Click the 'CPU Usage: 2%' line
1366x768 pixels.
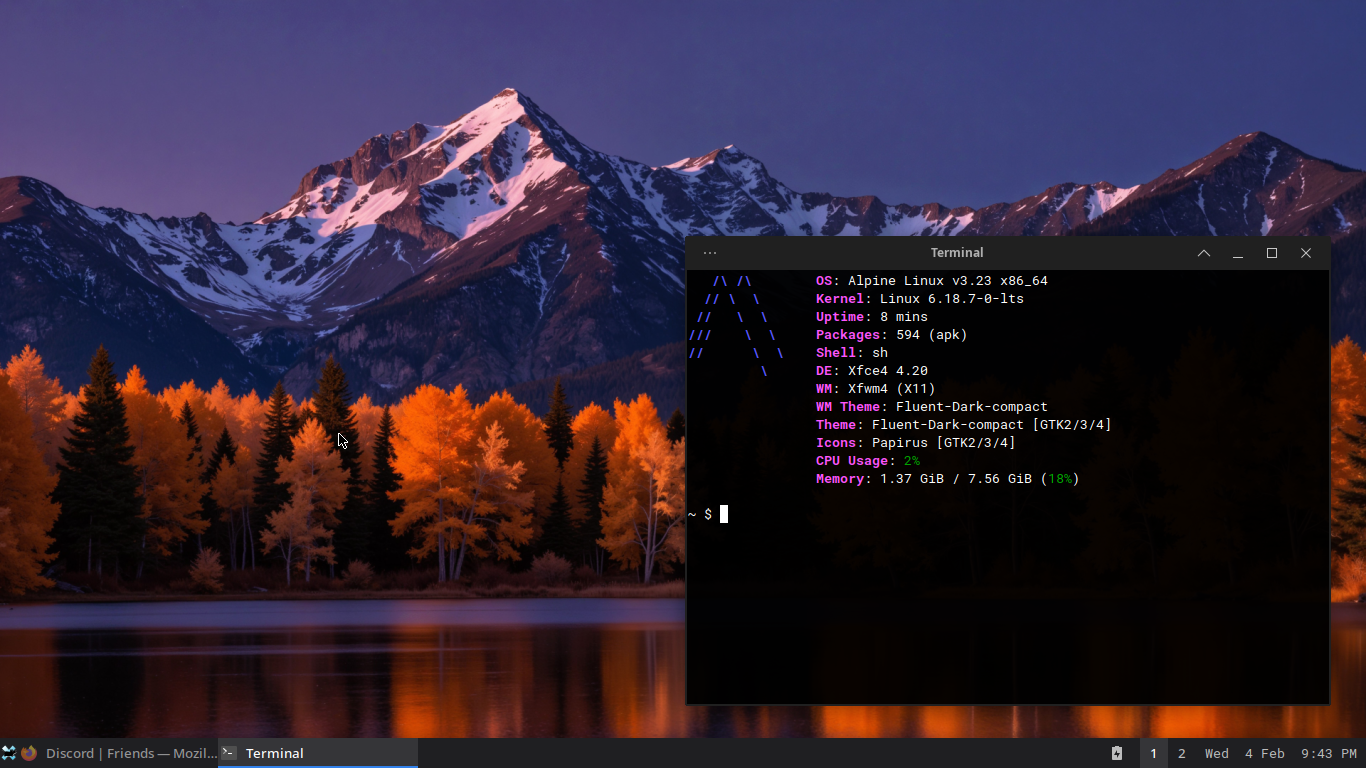(868, 461)
